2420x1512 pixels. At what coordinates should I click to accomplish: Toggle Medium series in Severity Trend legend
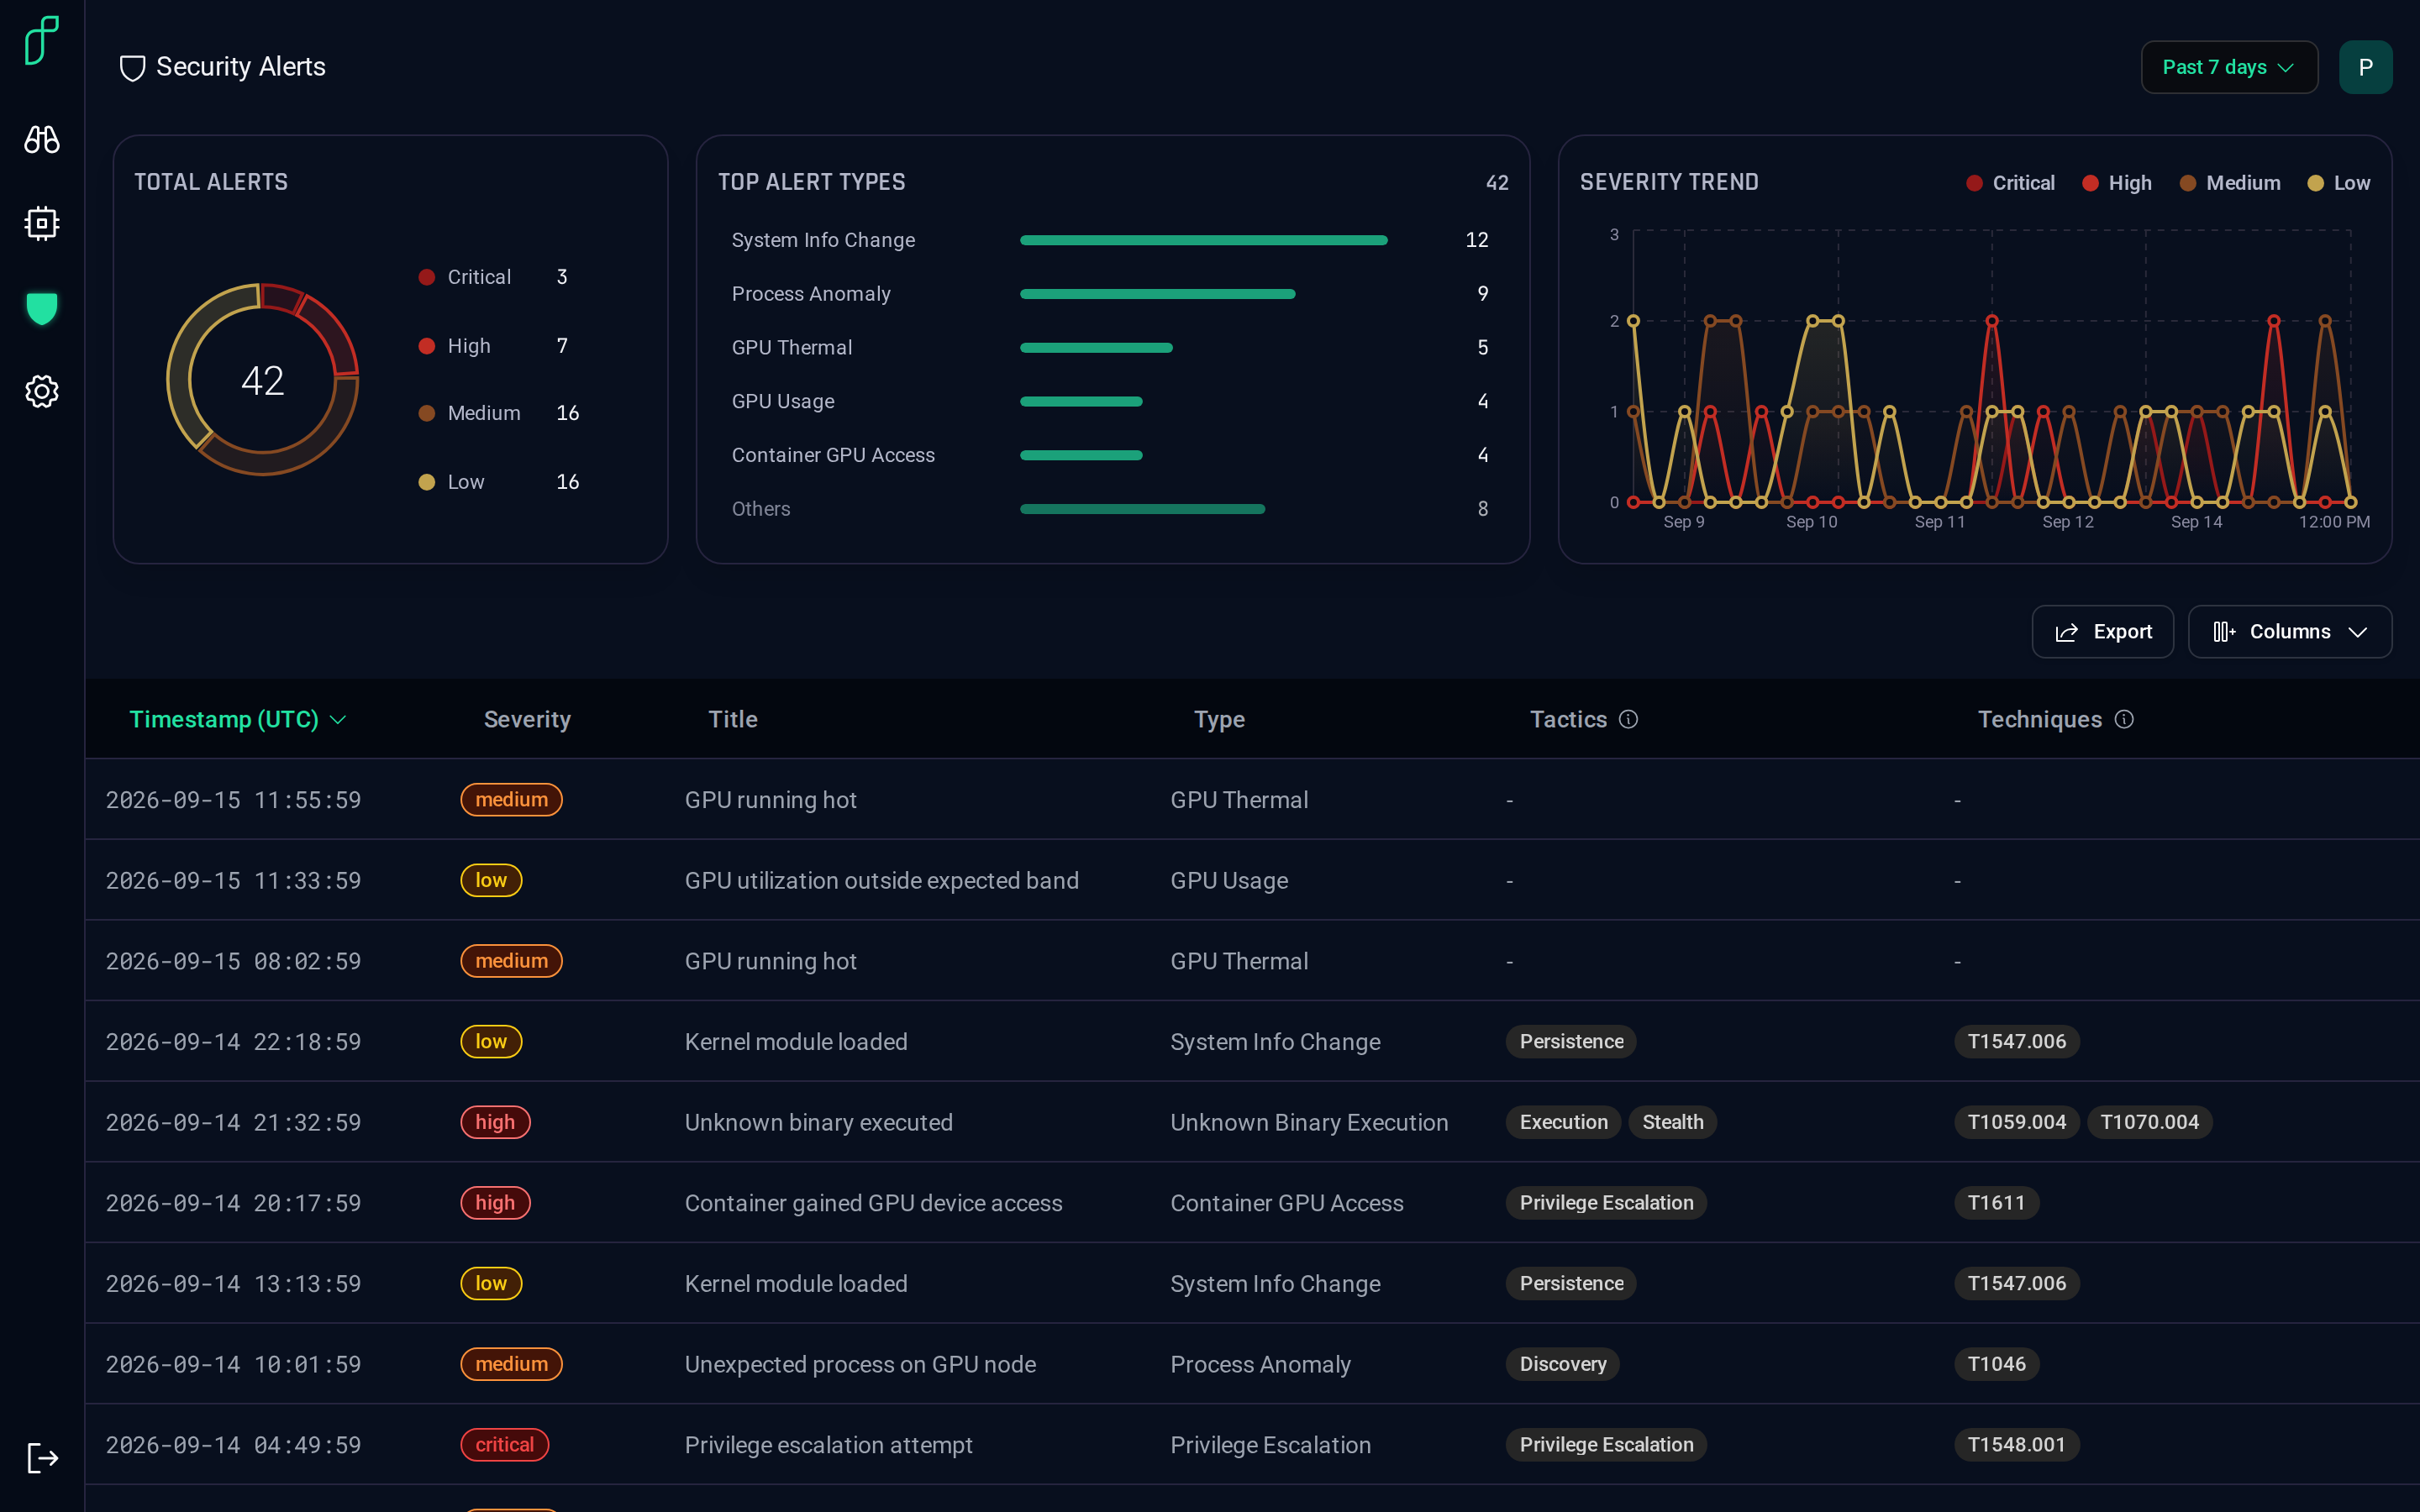[2229, 183]
